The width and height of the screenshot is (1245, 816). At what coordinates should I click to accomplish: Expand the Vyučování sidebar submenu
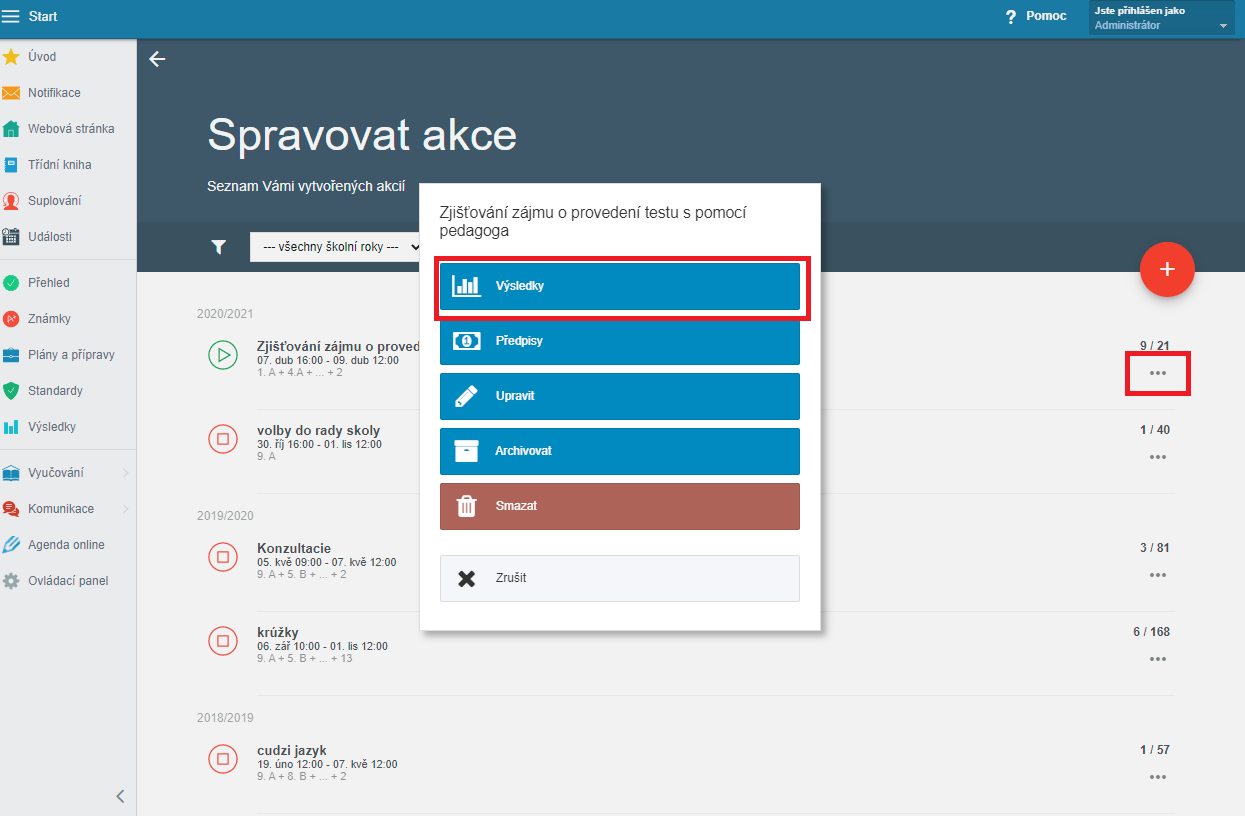point(125,473)
